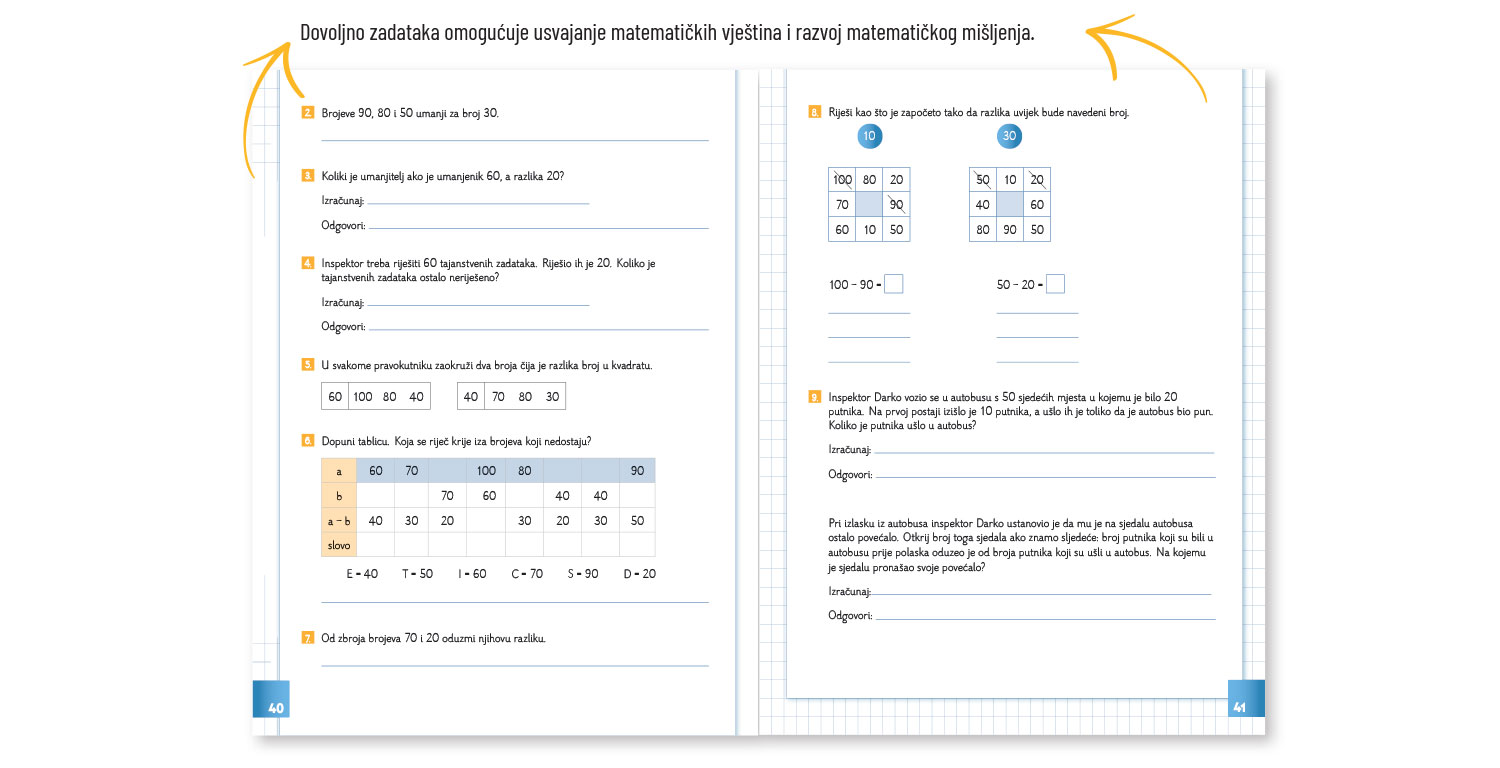
Task: Click the blue circle labeled 10
Action: pyautogui.click(x=870, y=137)
